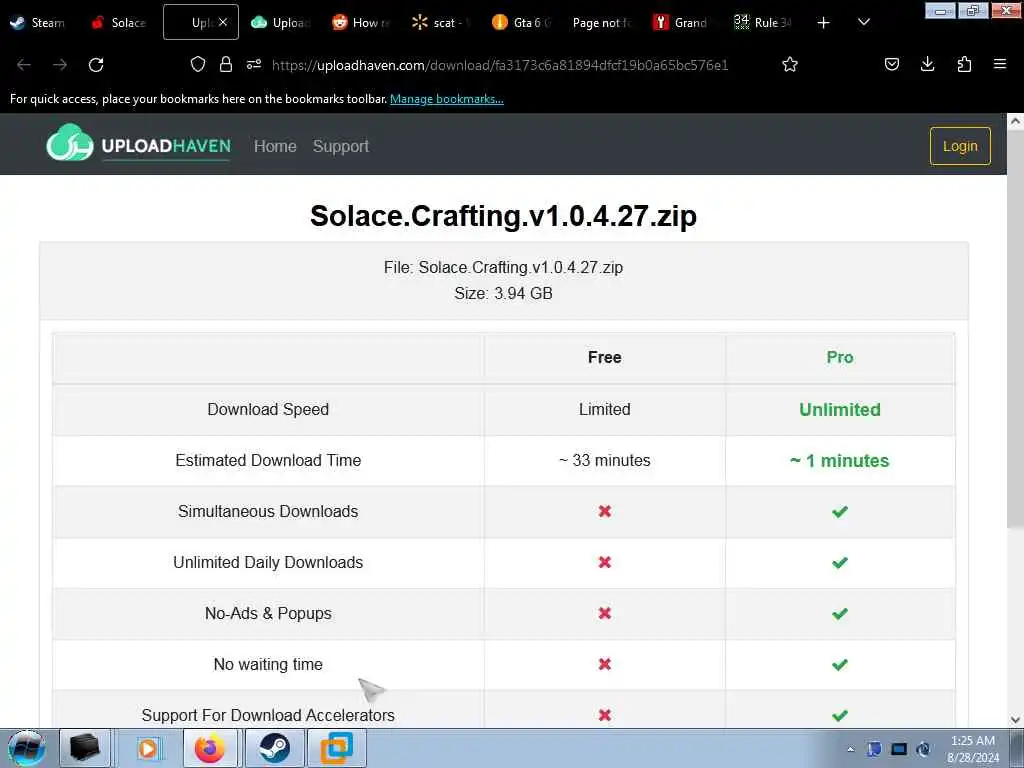This screenshot has width=1024, height=768.
Task: Click the page scrollbar up arrow
Action: coord(1015,121)
